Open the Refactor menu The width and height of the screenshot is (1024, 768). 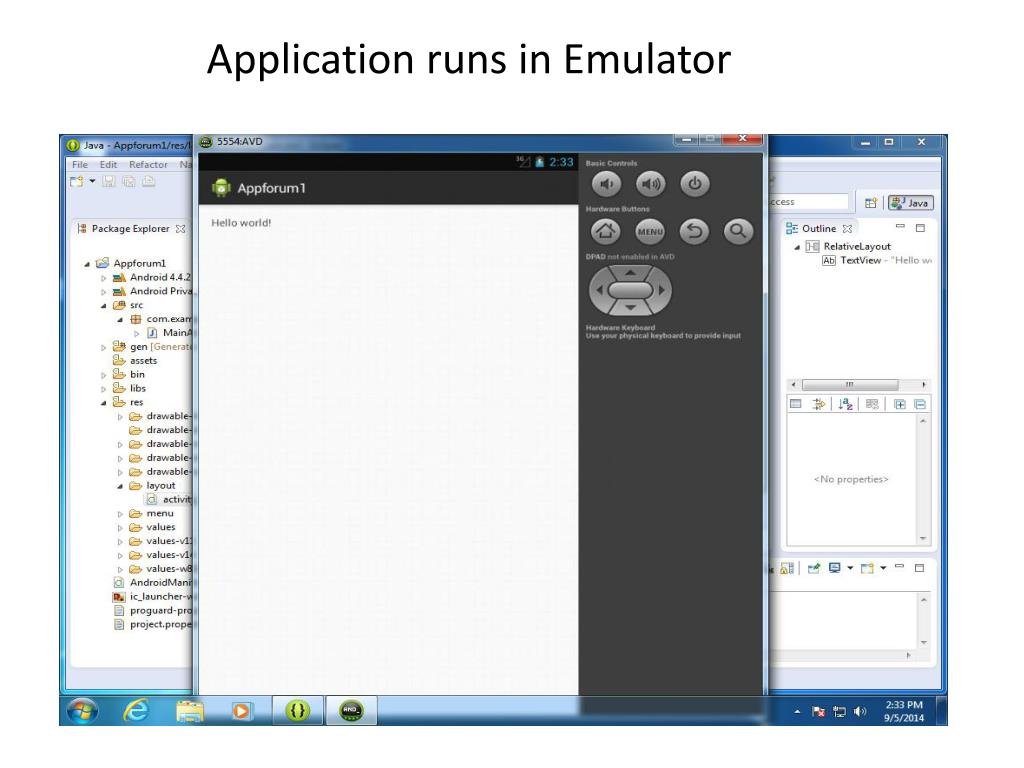point(148,165)
